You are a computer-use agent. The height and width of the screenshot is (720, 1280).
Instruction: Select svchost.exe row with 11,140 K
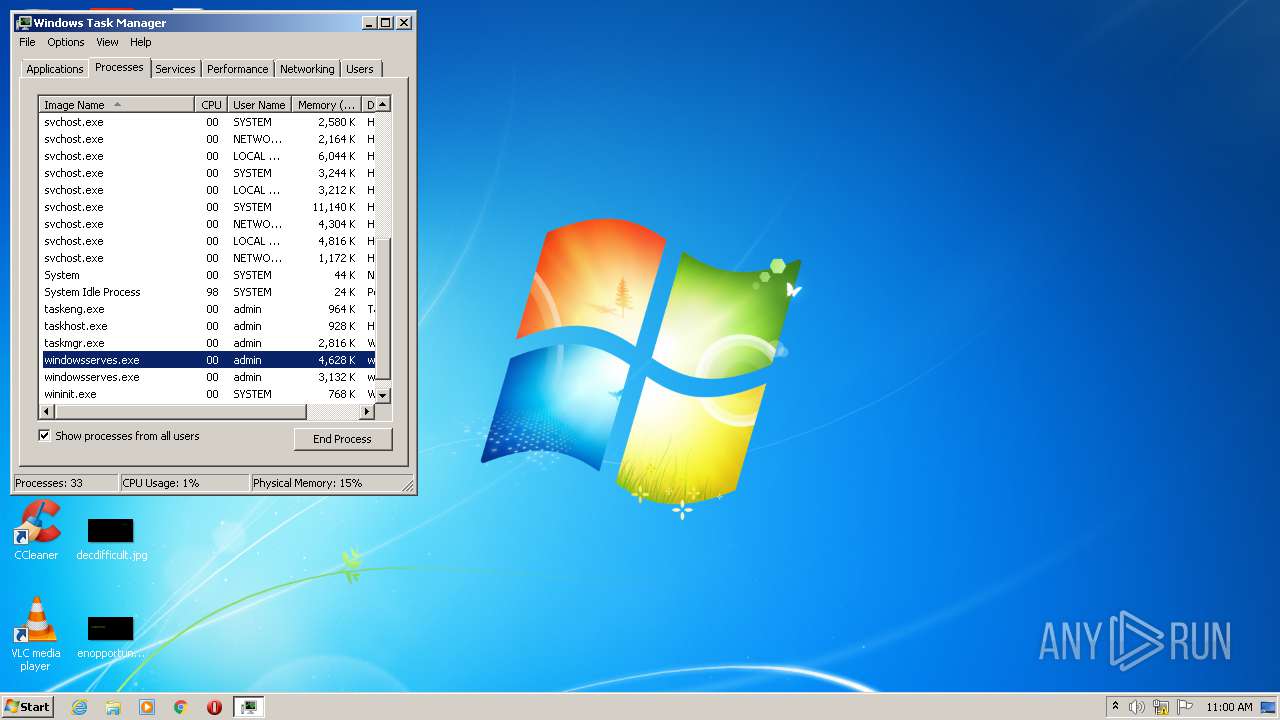(209, 207)
